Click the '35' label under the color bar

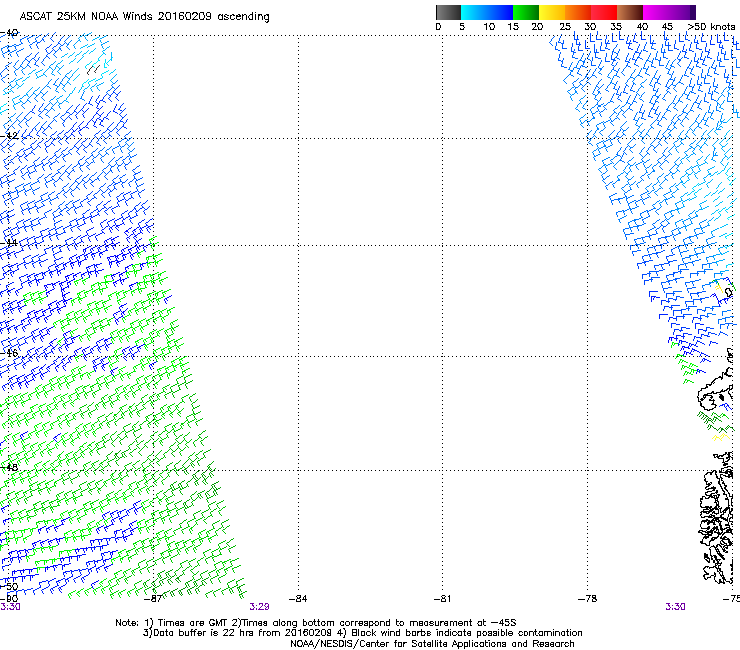[x=616, y=27]
